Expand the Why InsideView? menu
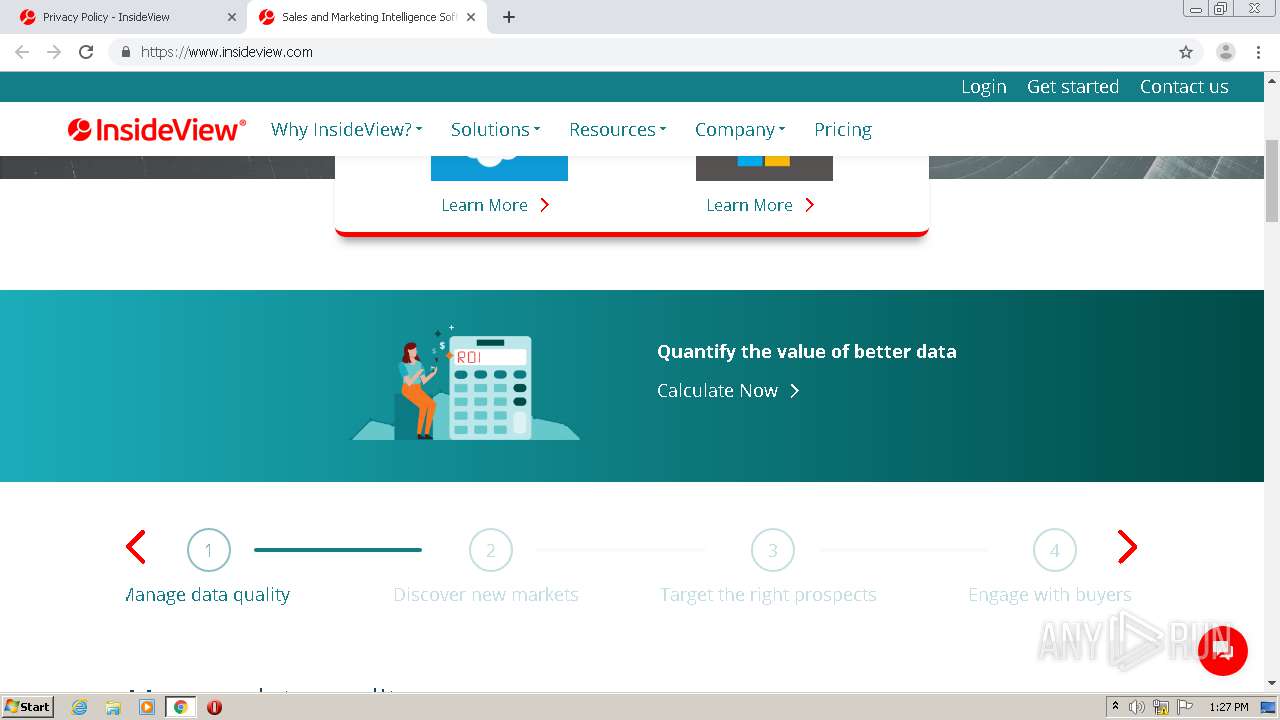1280x720 pixels. pyautogui.click(x=346, y=129)
